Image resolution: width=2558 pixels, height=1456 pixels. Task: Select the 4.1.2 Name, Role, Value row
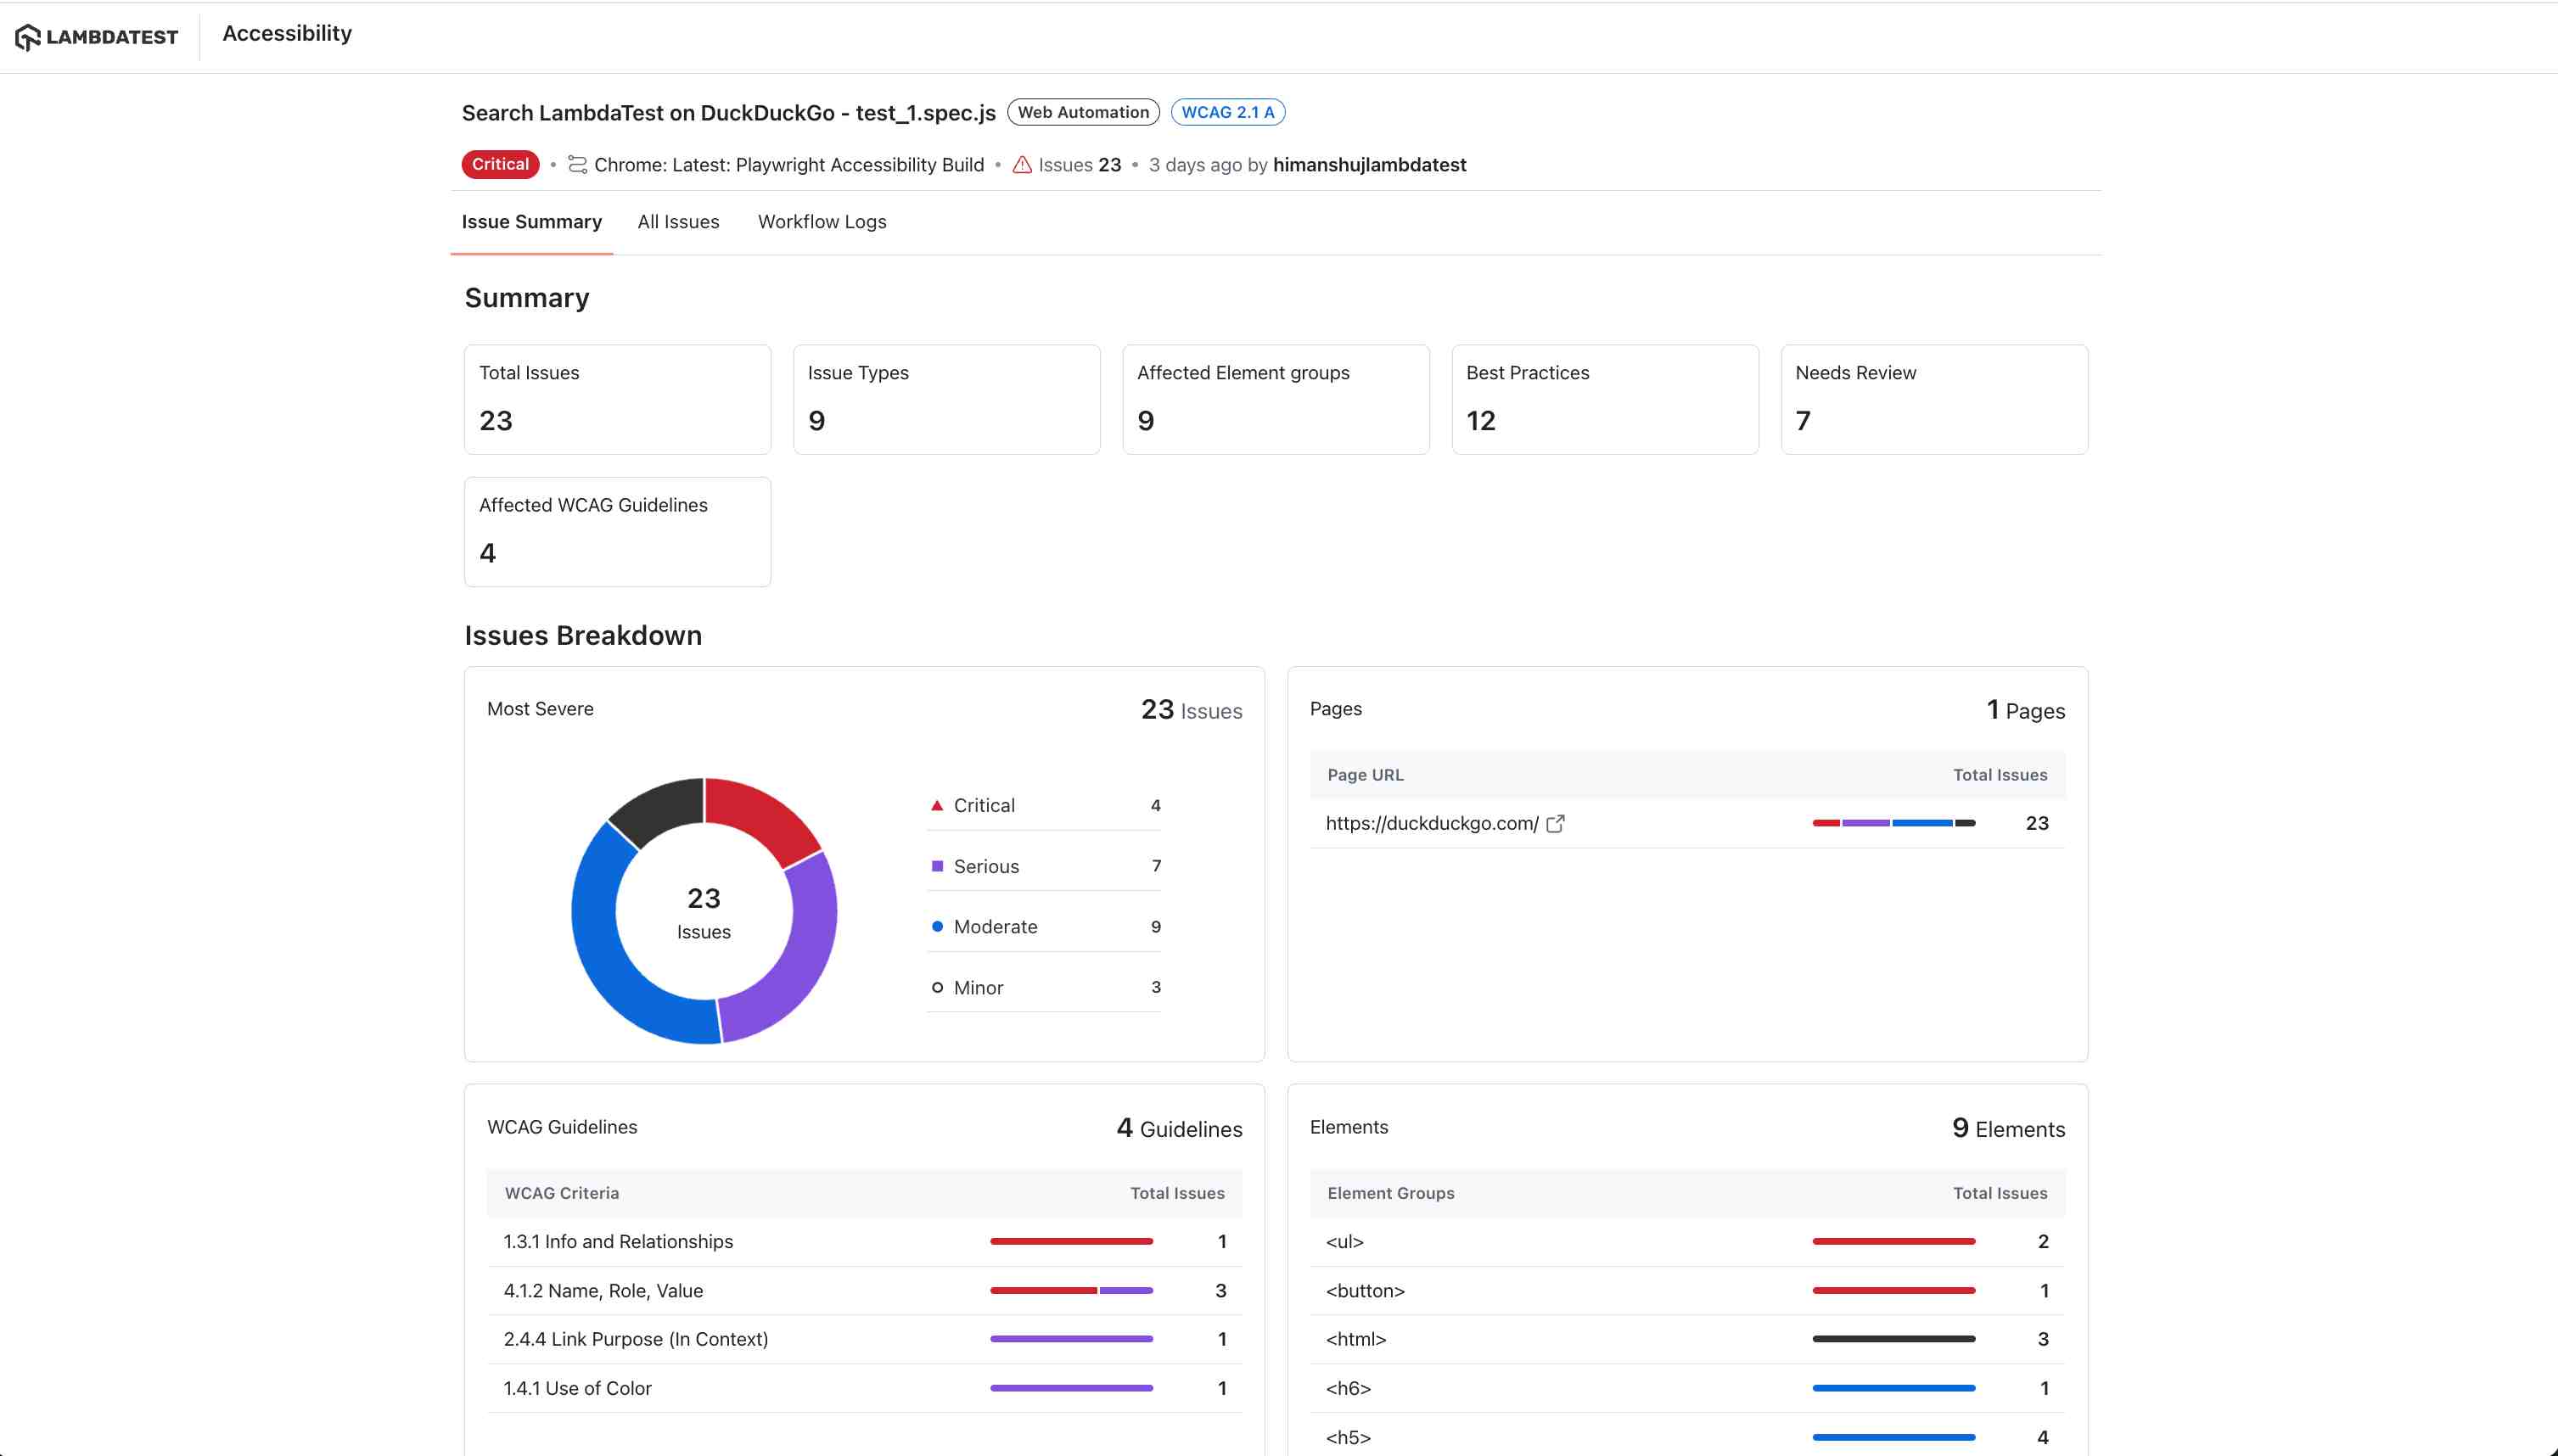(x=864, y=1291)
